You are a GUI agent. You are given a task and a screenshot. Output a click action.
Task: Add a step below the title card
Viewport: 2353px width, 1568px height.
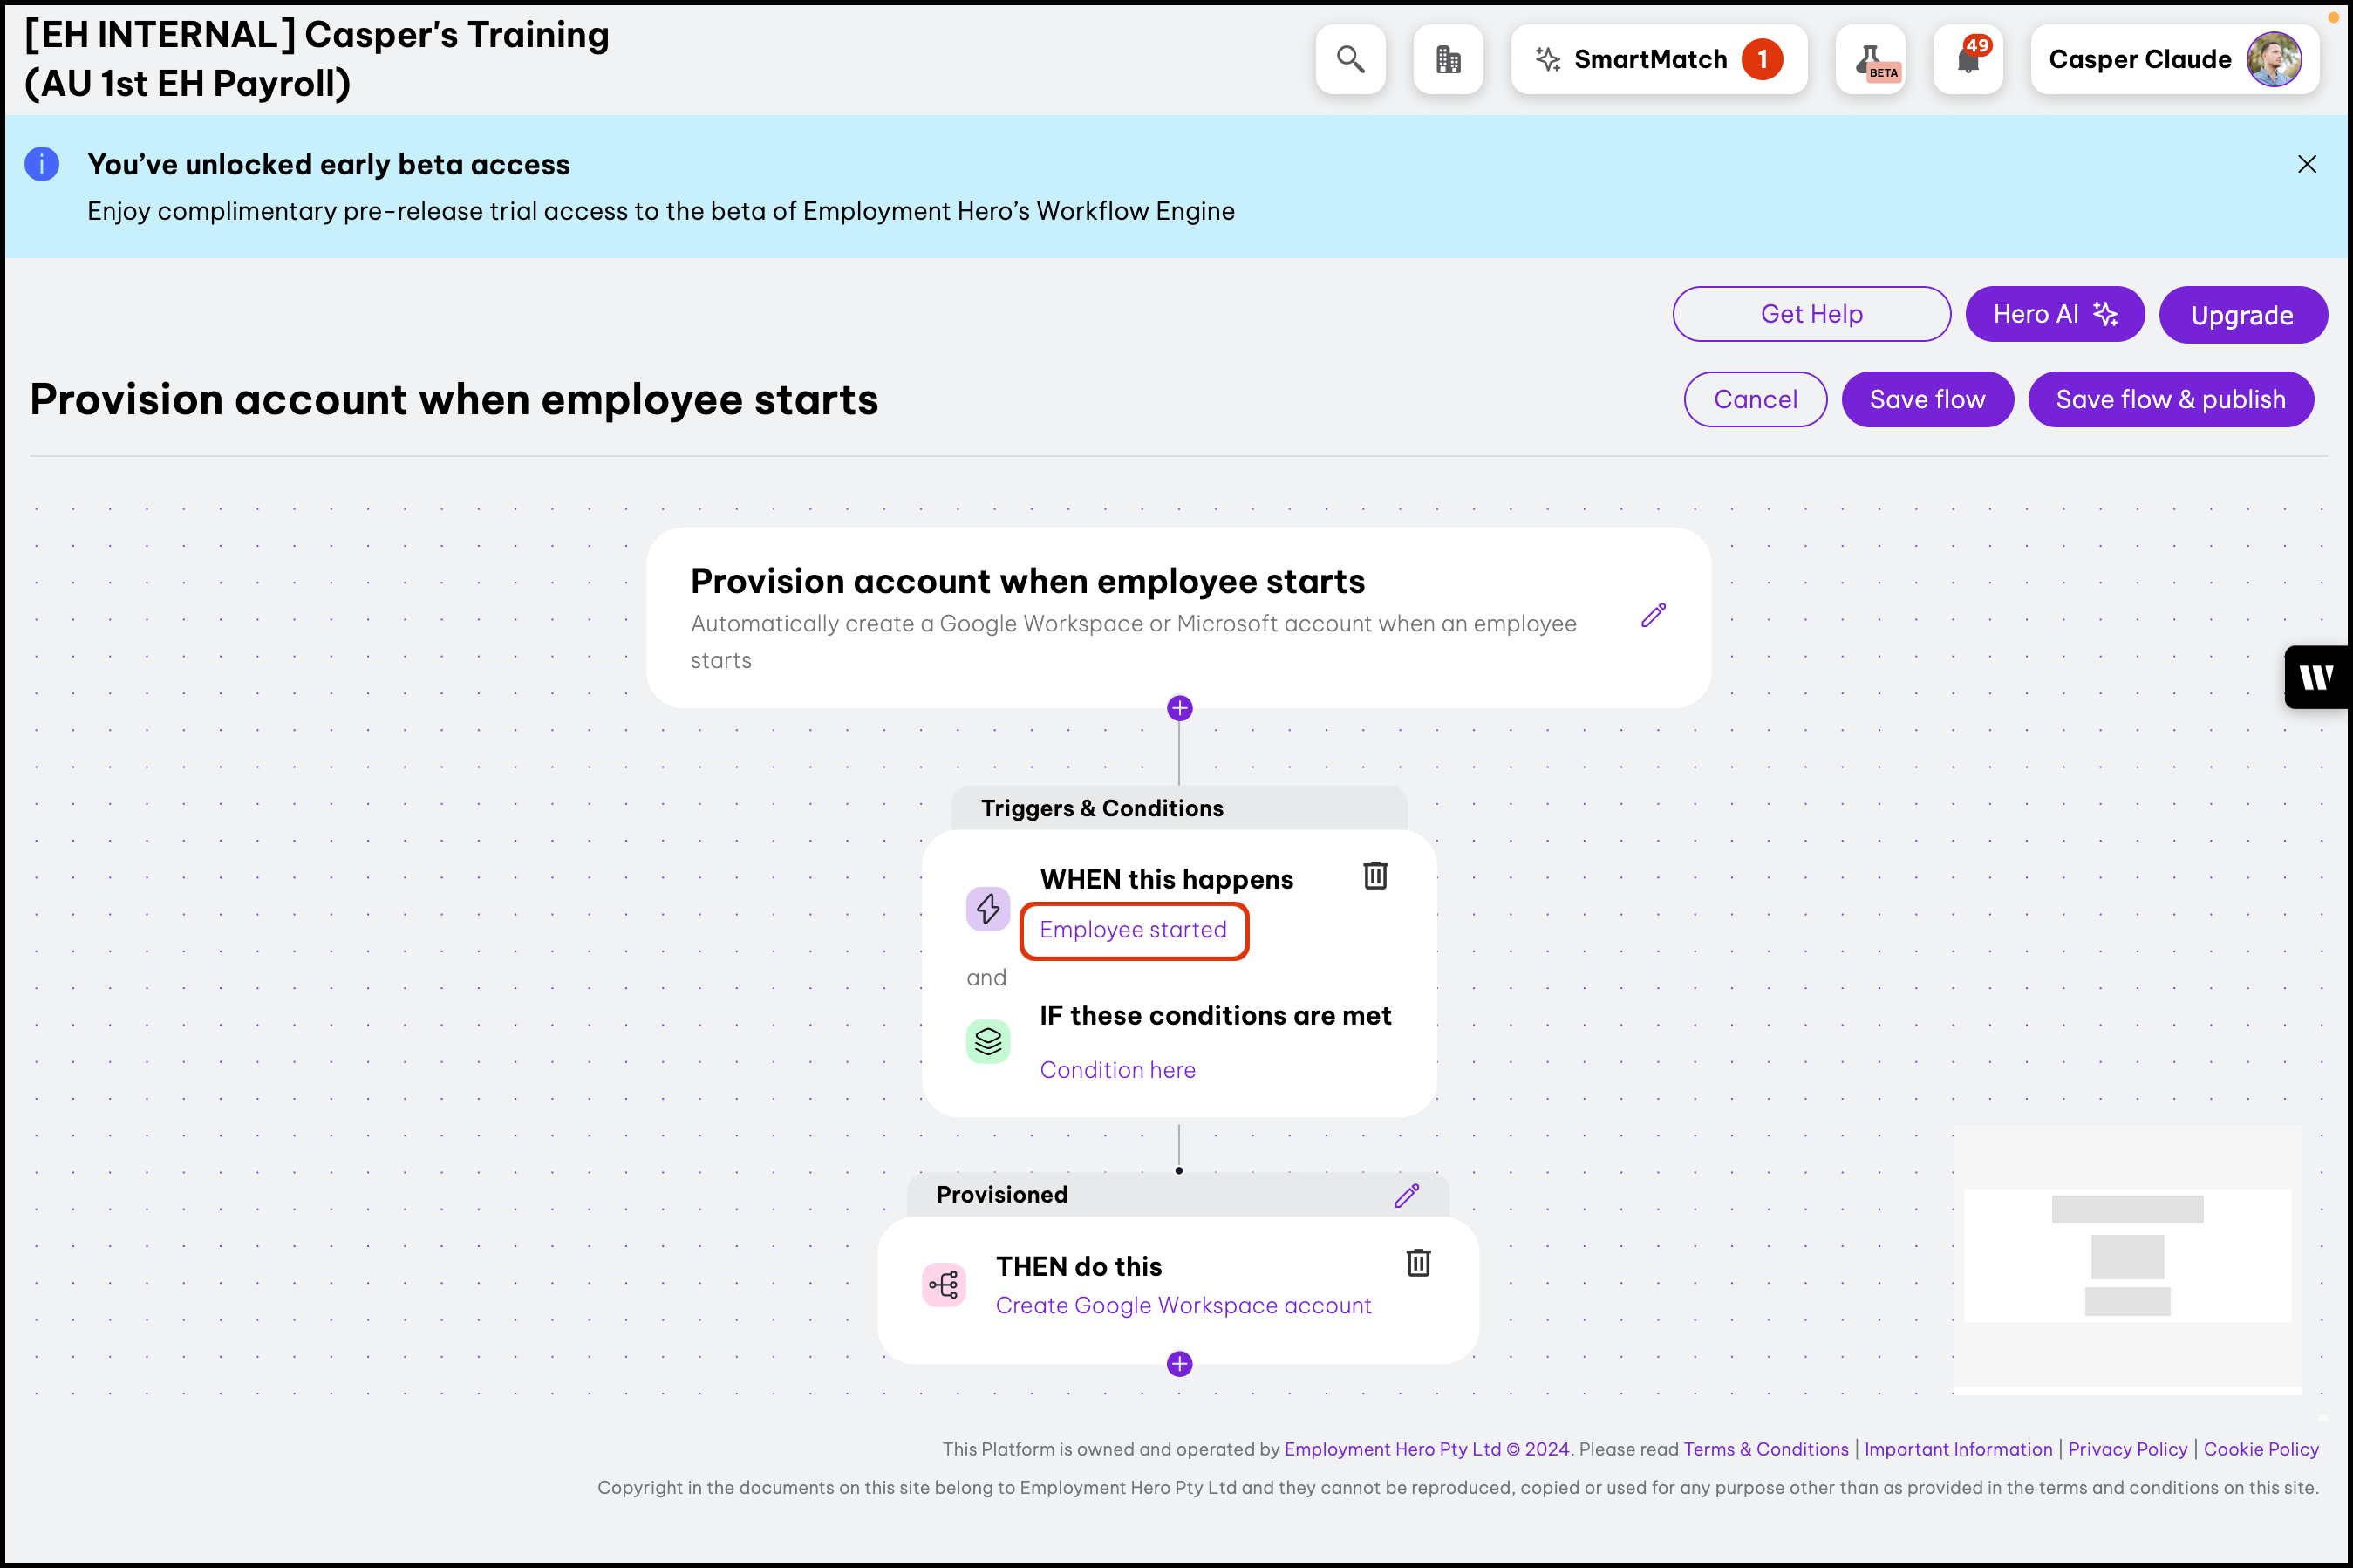pos(1179,709)
